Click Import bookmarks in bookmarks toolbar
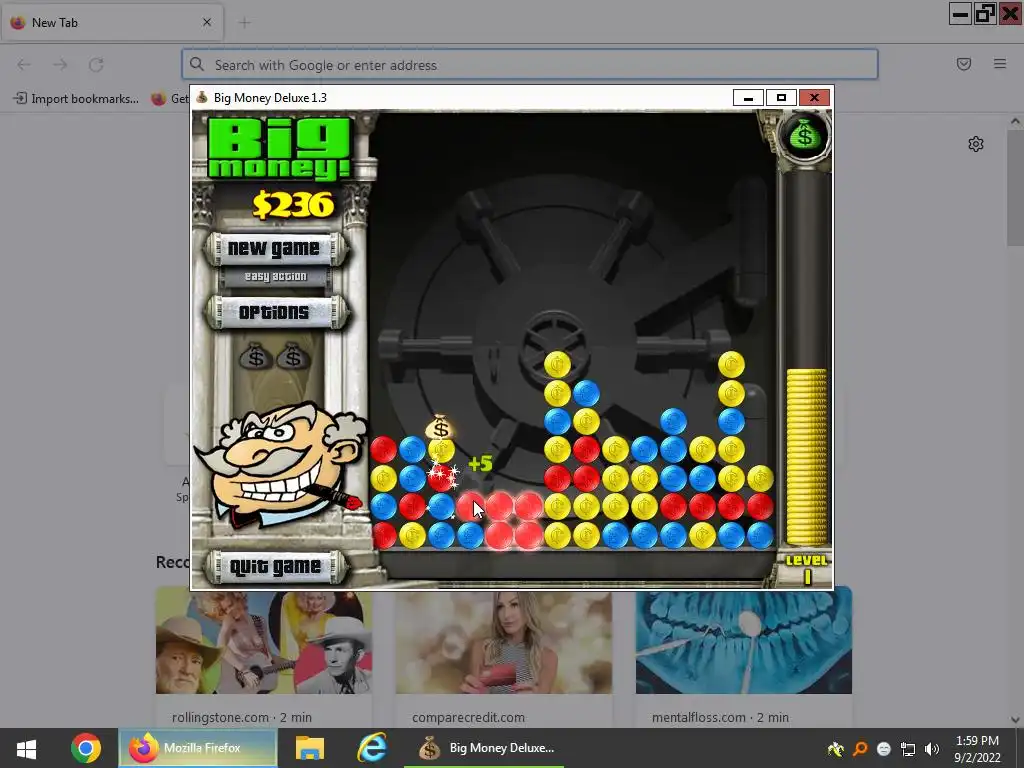 click(76, 99)
